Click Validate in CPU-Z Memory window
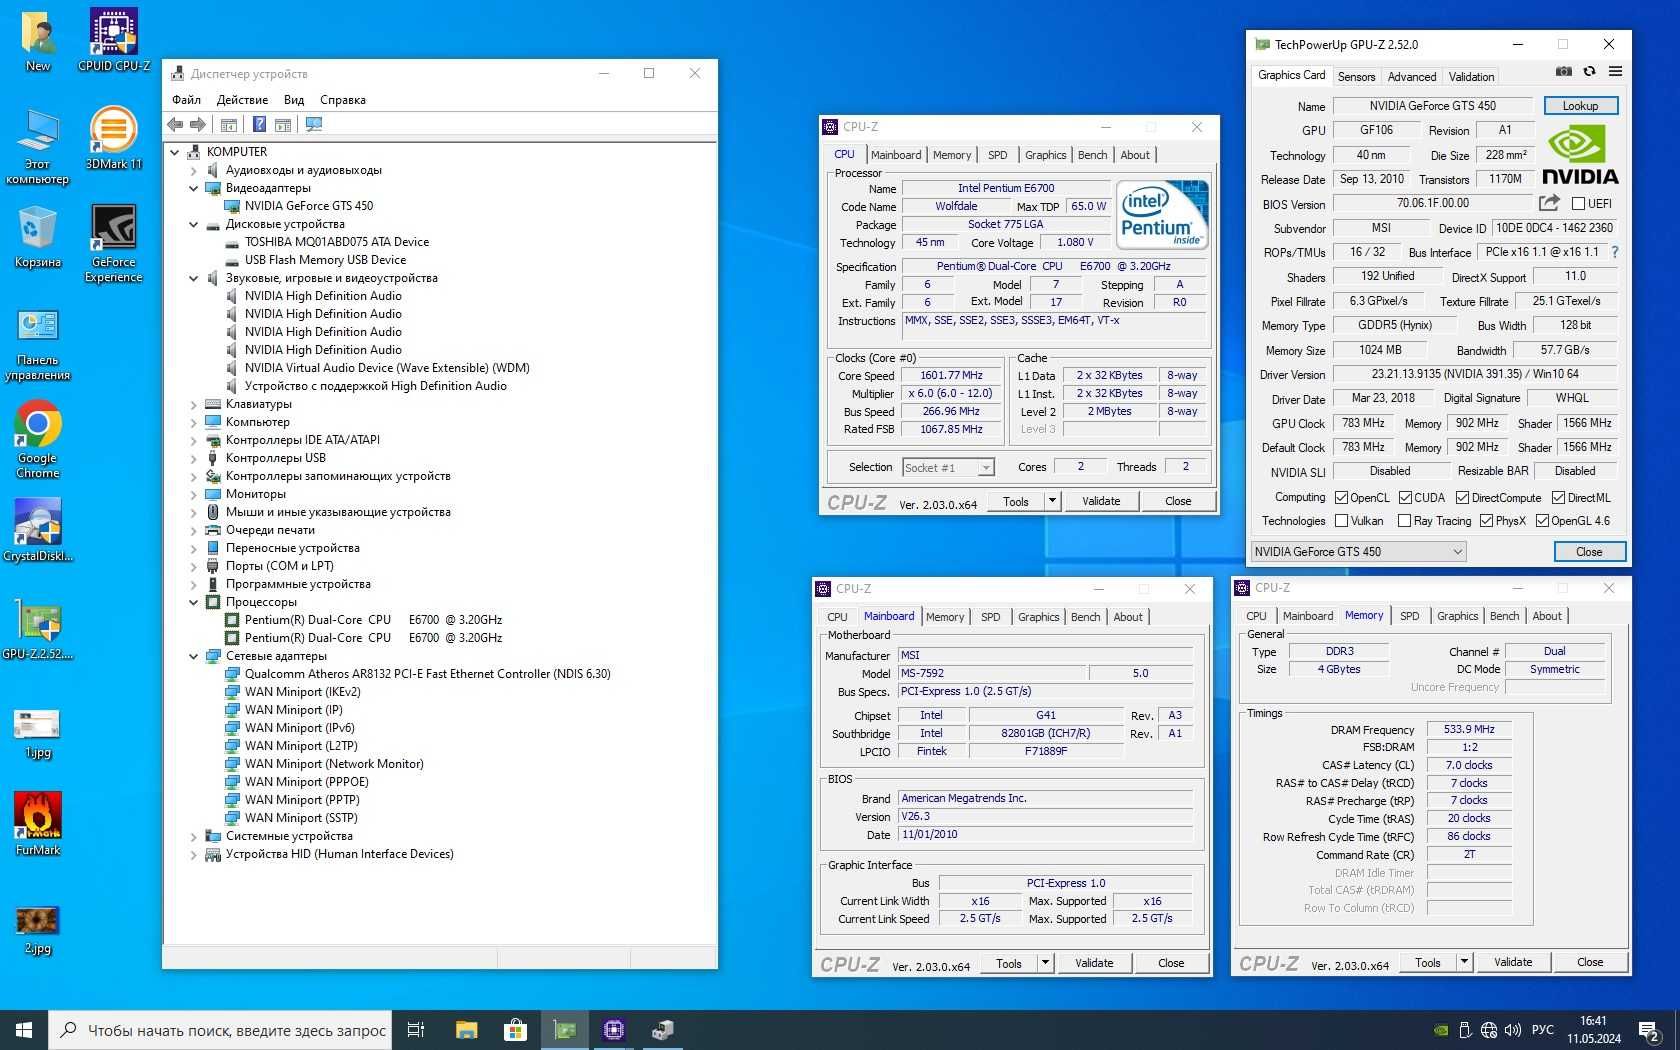1680x1050 pixels. click(x=1513, y=962)
